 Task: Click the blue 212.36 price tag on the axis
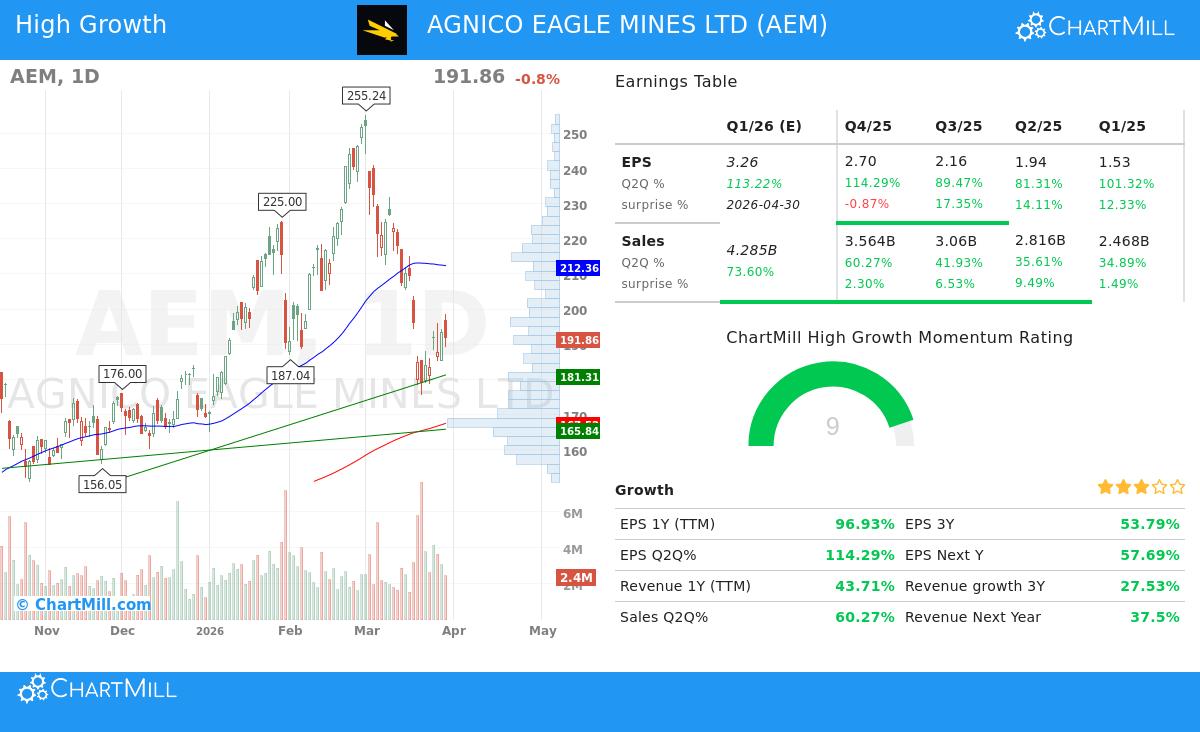click(579, 268)
